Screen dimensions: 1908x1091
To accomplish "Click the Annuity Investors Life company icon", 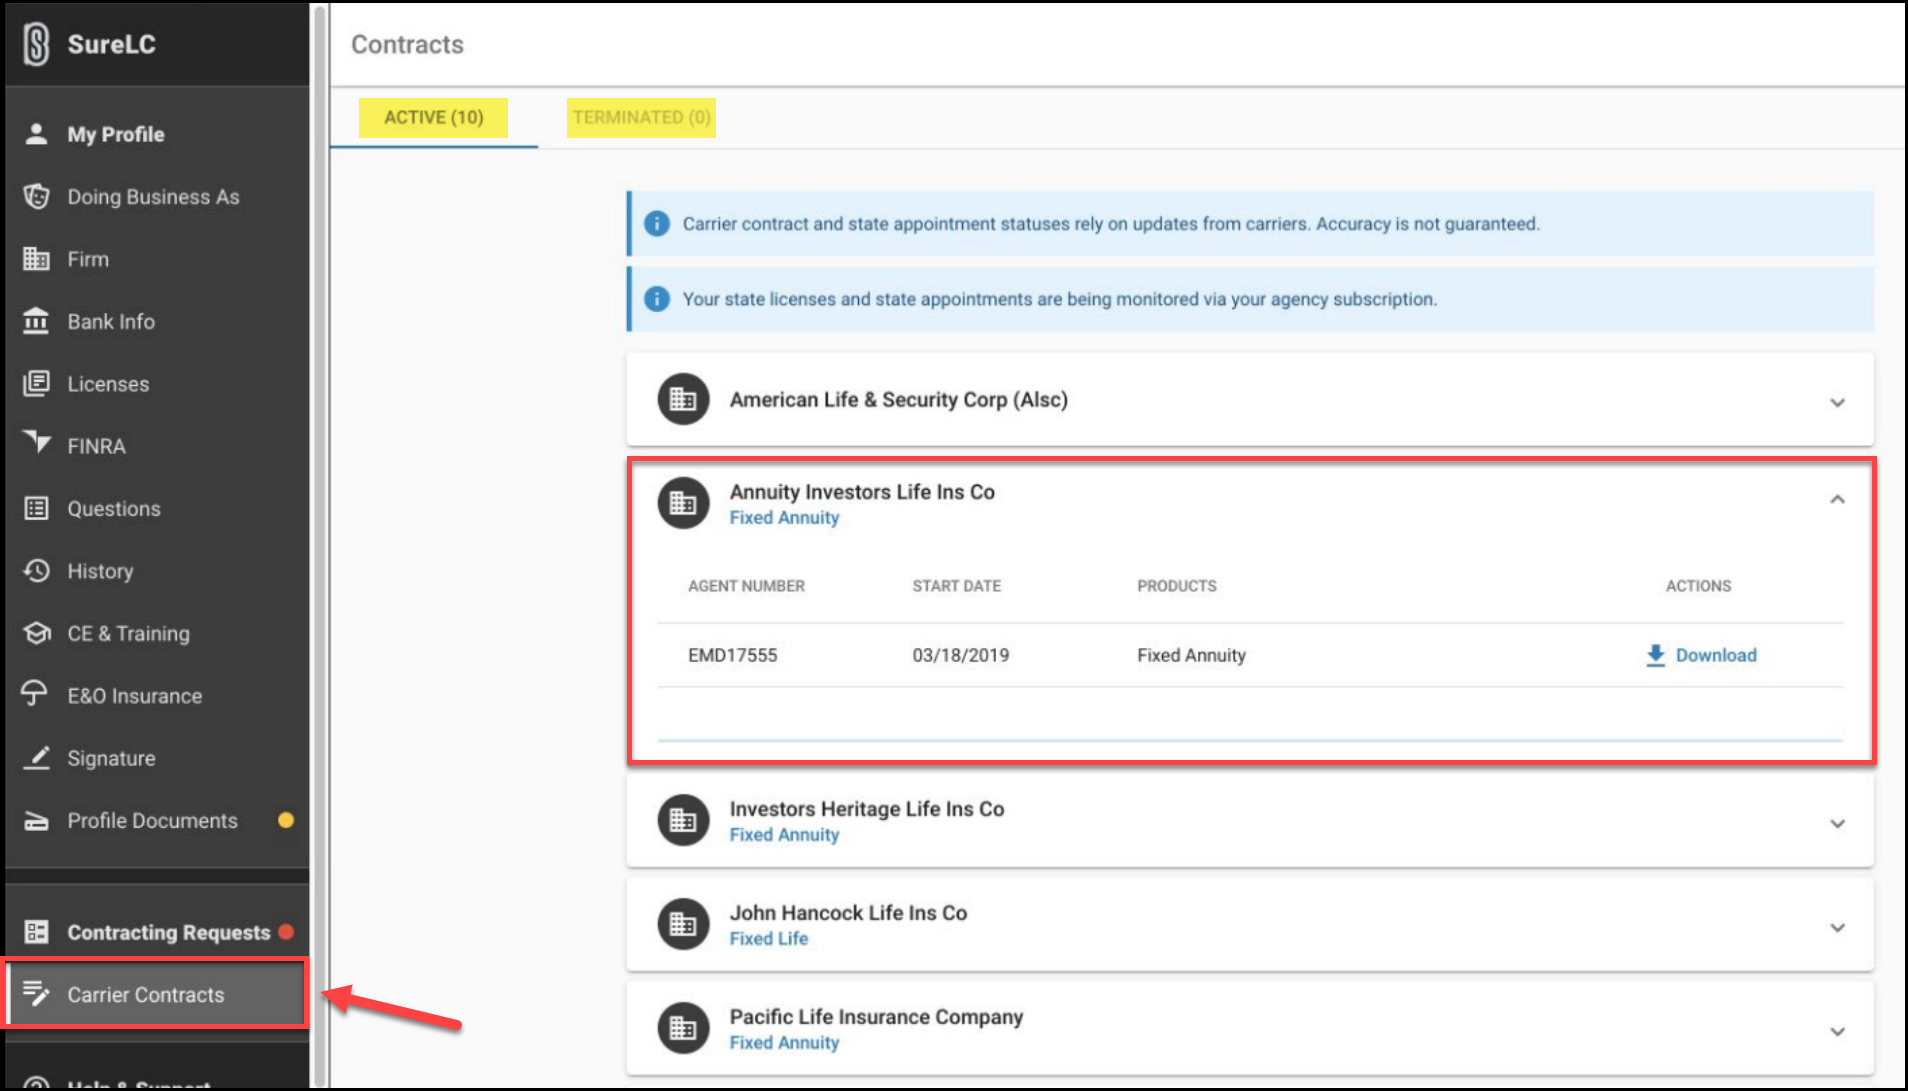I will point(683,503).
